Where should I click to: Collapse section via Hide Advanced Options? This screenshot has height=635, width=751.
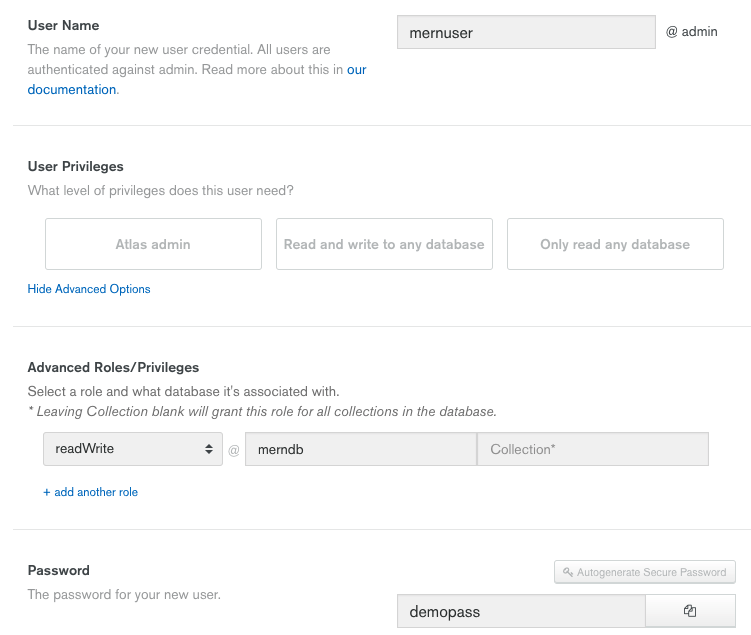(x=89, y=289)
